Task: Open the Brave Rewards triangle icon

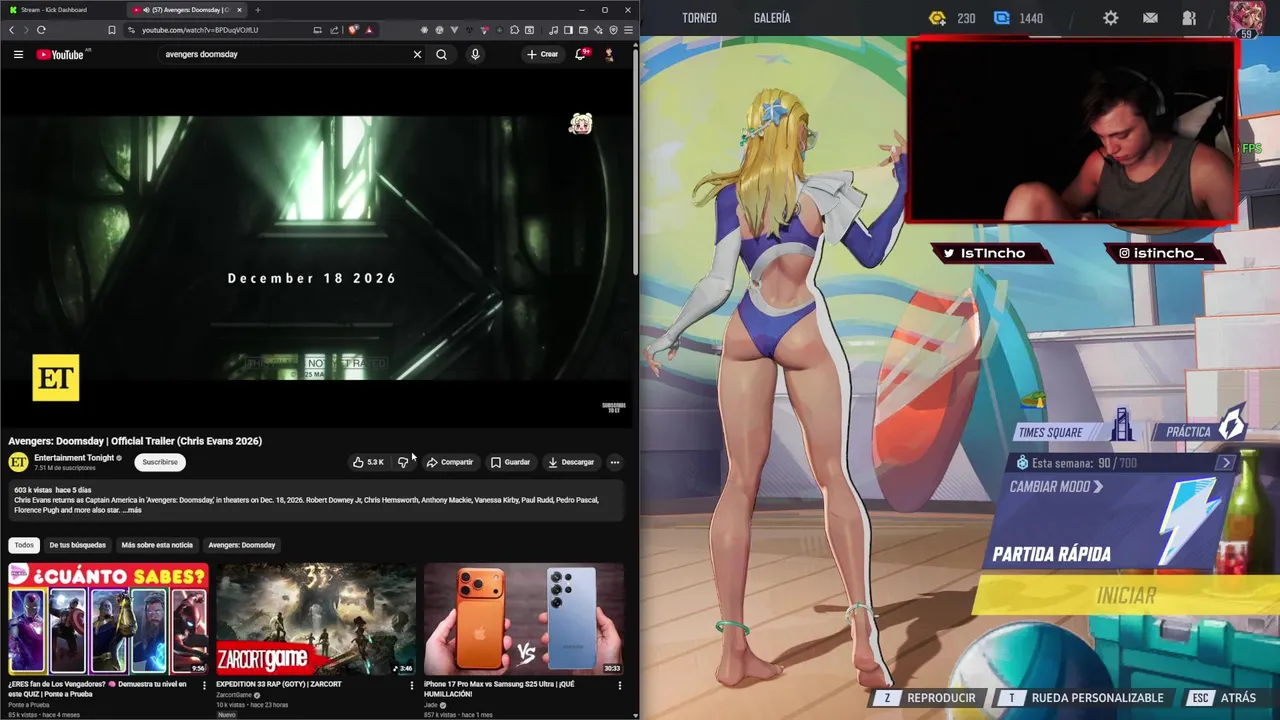Action: [x=369, y=30]
